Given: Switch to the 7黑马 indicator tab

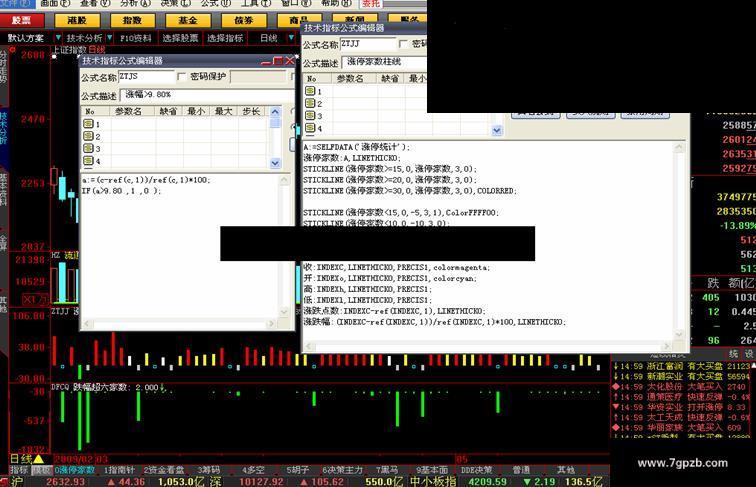Looking at the screenshot, I should click(x=387, y=470).
